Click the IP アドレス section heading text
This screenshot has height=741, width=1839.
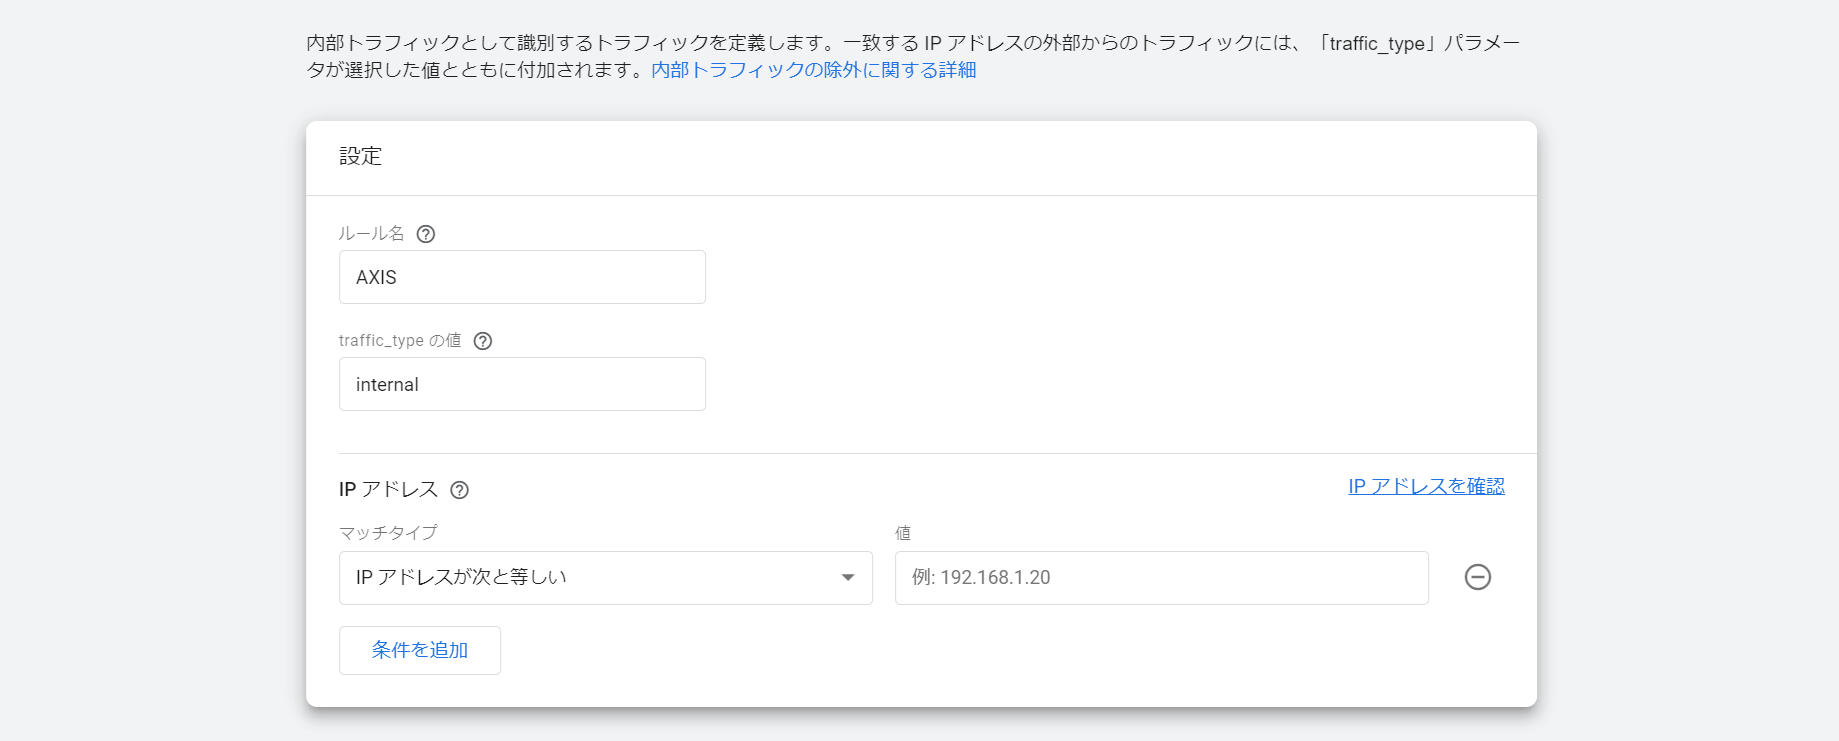pyautogui.click(x=389, y=489)
